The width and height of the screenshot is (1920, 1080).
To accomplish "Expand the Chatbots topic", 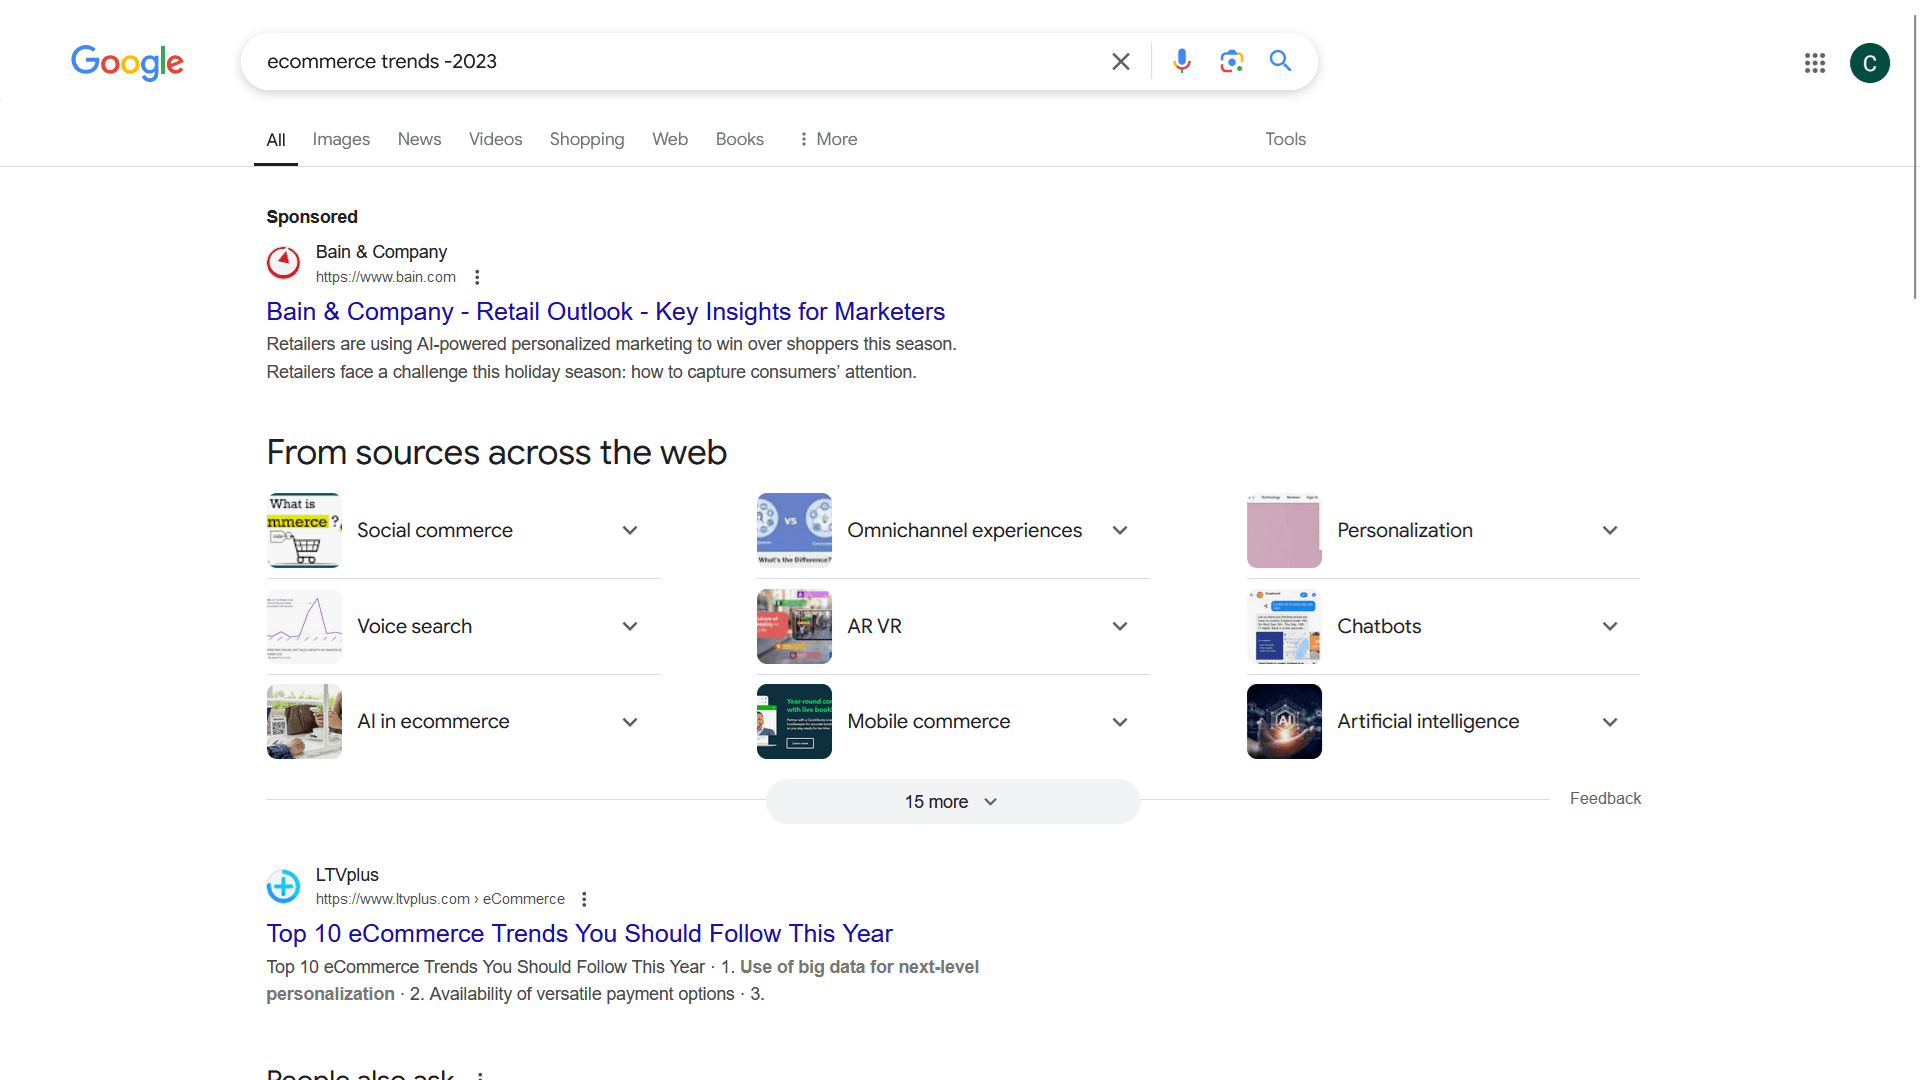I will point(1610,626).
